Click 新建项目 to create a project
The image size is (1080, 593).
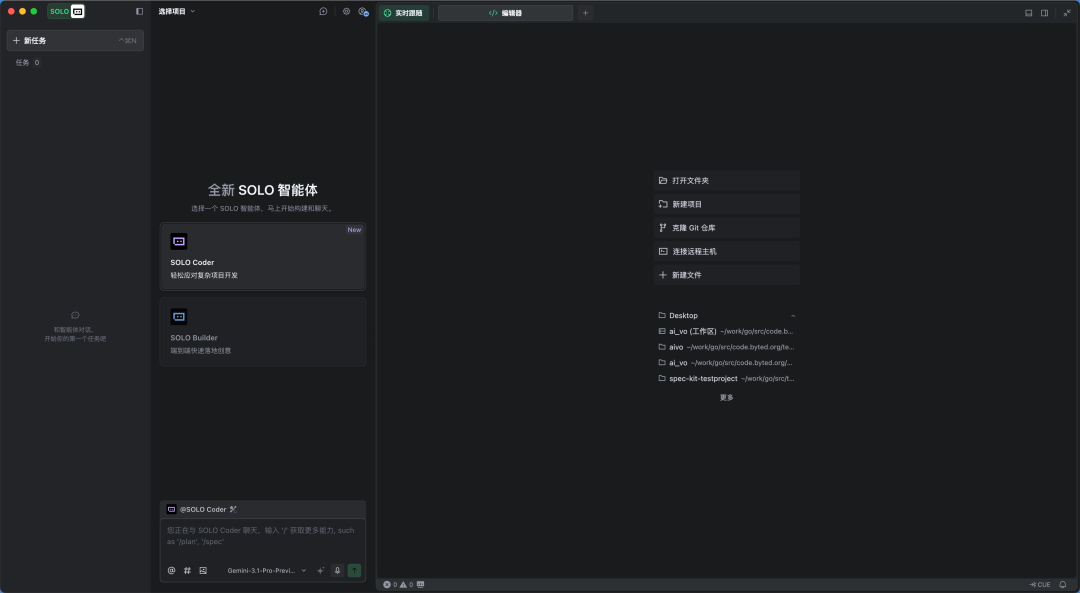[x=727, y=205]
